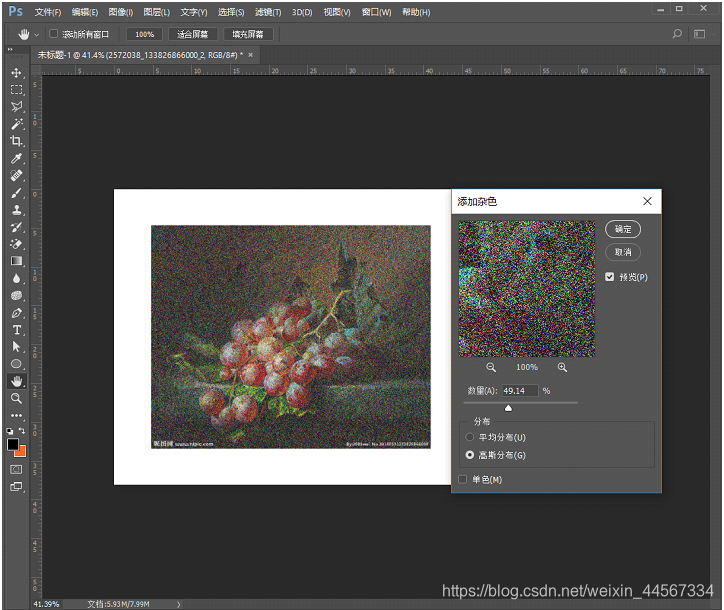Swap foreground and background colors

click(22, 430)
